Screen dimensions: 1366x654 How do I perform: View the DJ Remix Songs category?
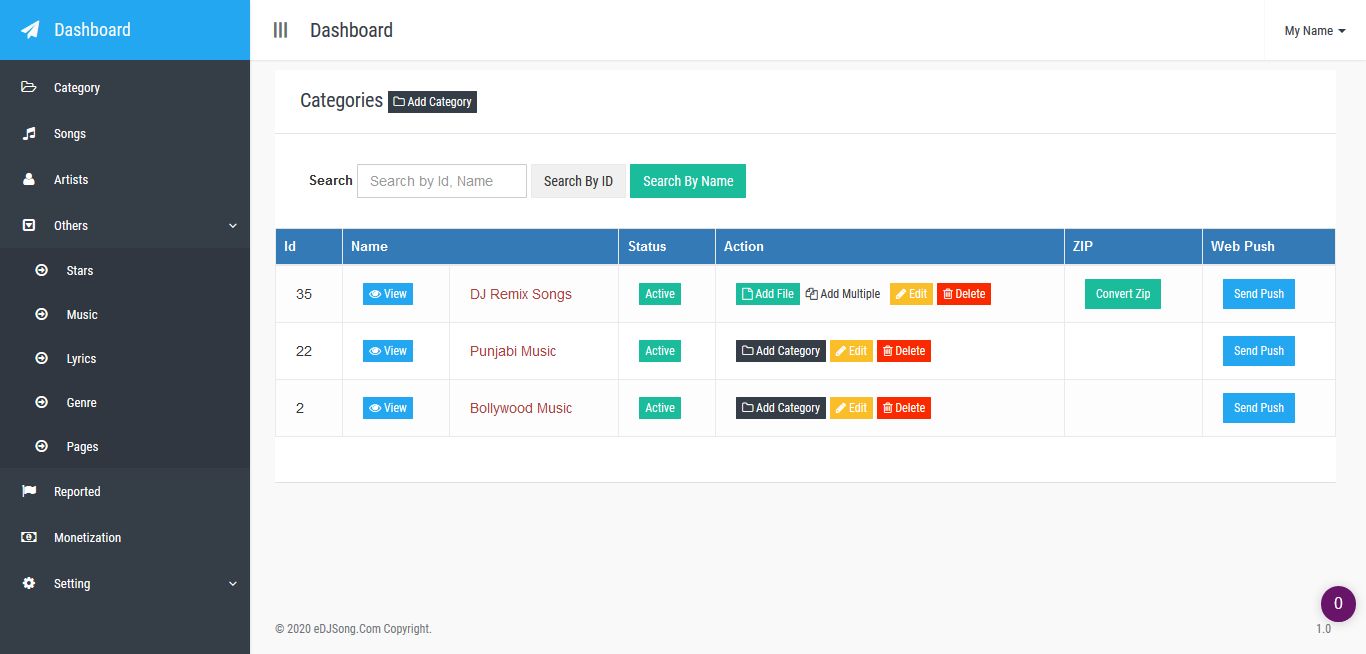click(x=388, y=294)
